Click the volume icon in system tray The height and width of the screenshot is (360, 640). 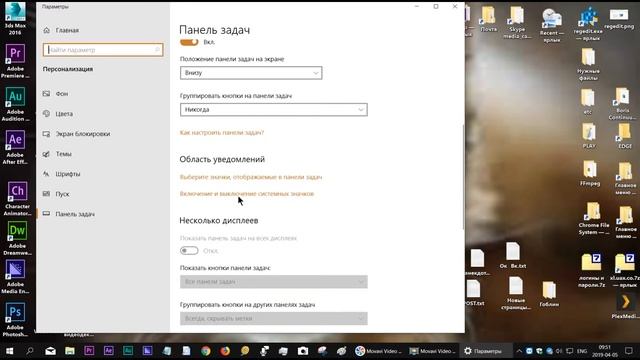click(x=559, y=351)
